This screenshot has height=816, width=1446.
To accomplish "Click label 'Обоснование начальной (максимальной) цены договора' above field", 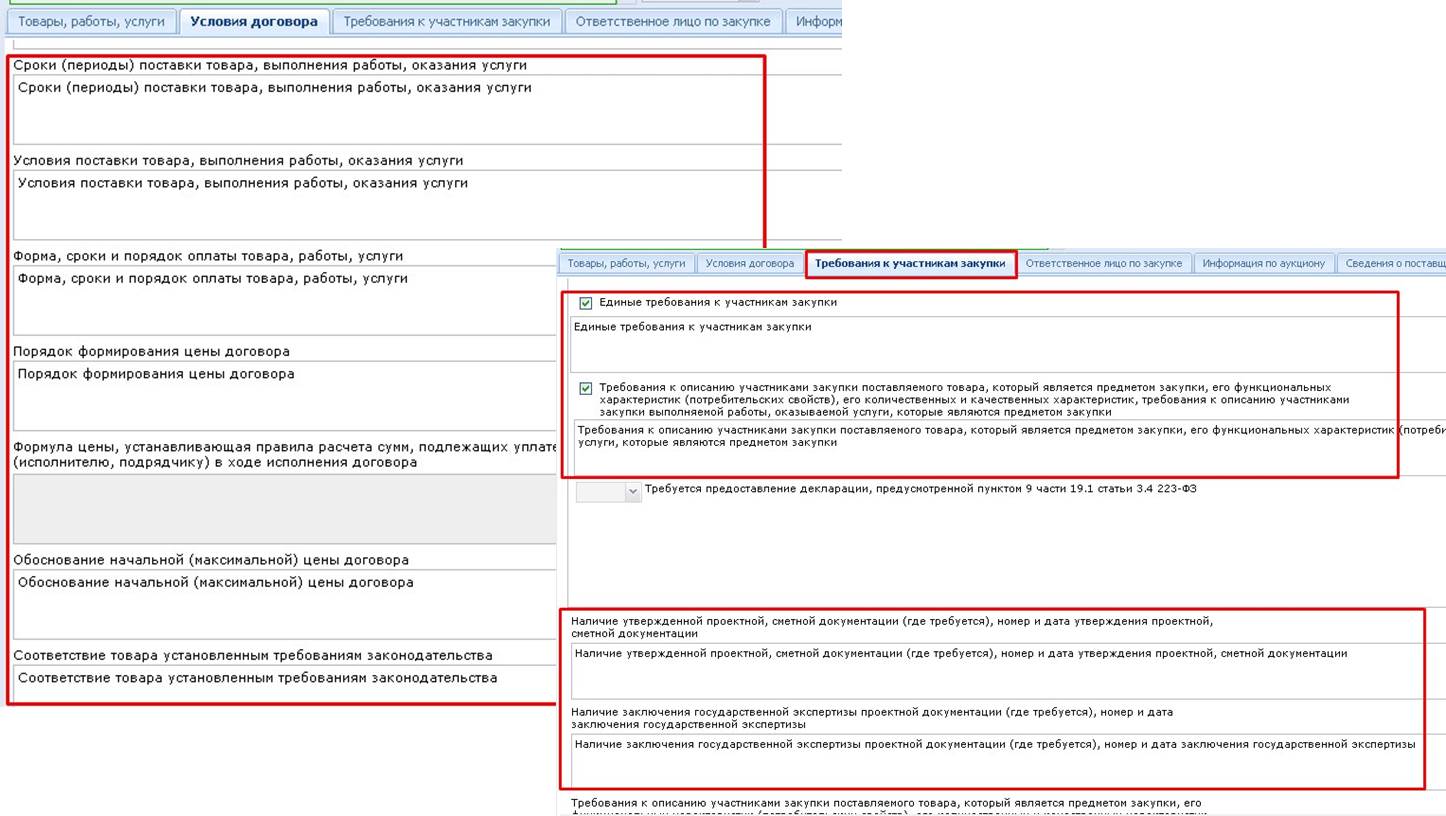I will point(211,560).
